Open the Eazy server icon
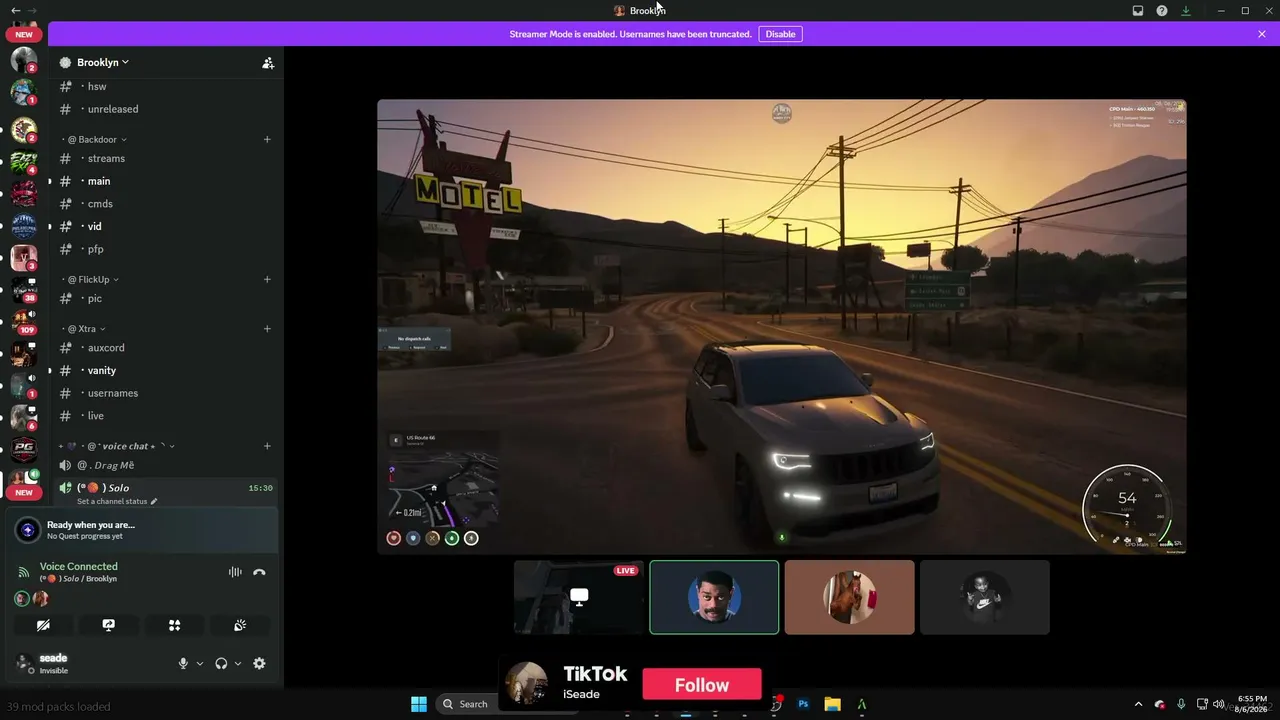Image resolution: width=1280 pixels, height=720 pixels. 24,162
